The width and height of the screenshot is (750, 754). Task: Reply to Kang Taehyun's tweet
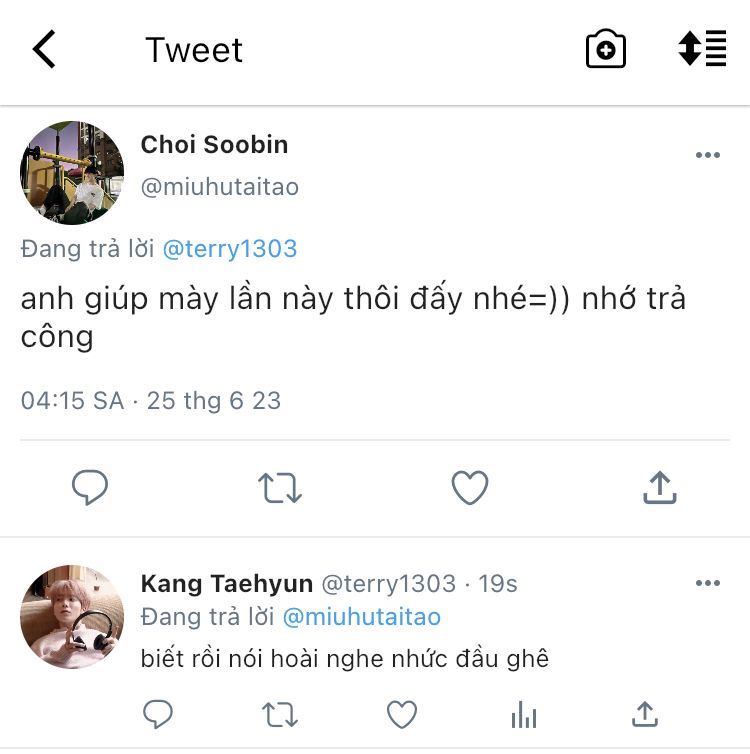(158, 714)
